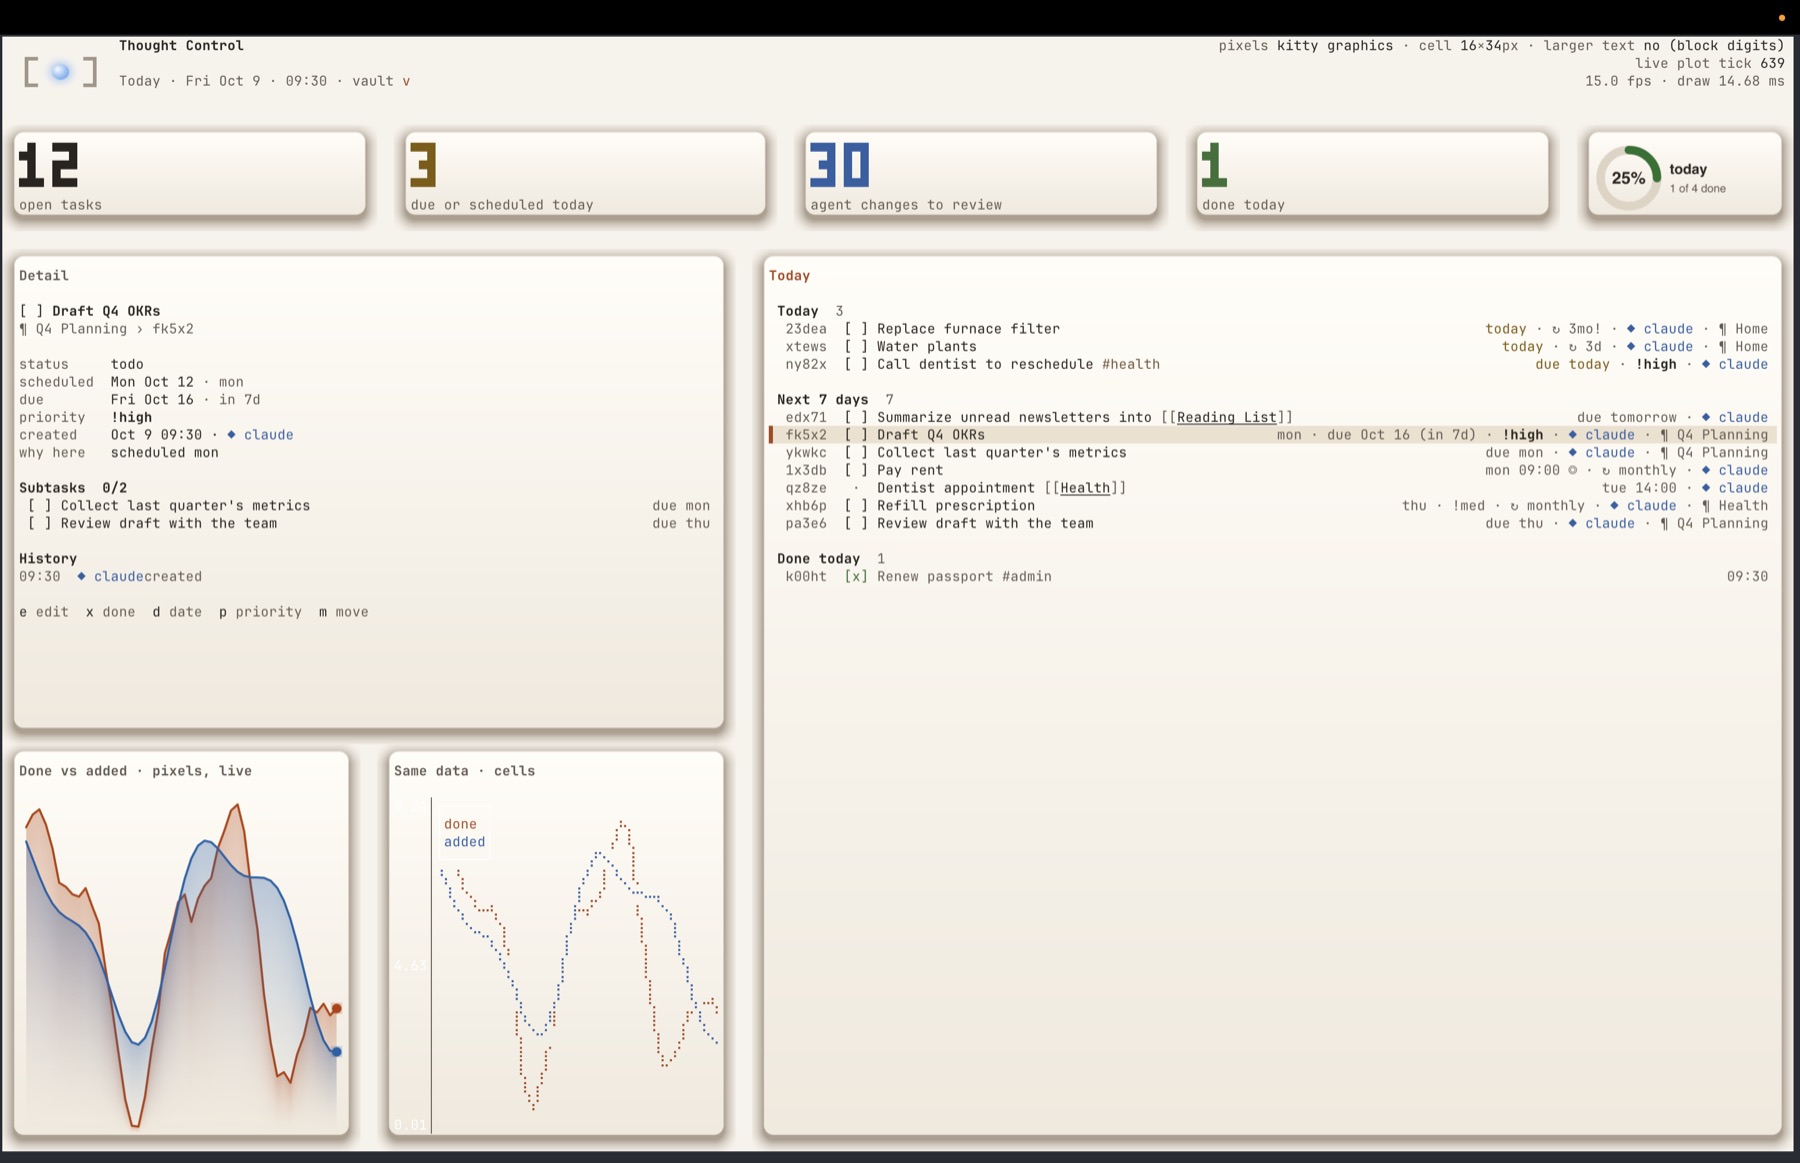Collapse the Done today section
This screenshot has width=1800, height=1163.
pyautogui.click(x=831, y=558)
